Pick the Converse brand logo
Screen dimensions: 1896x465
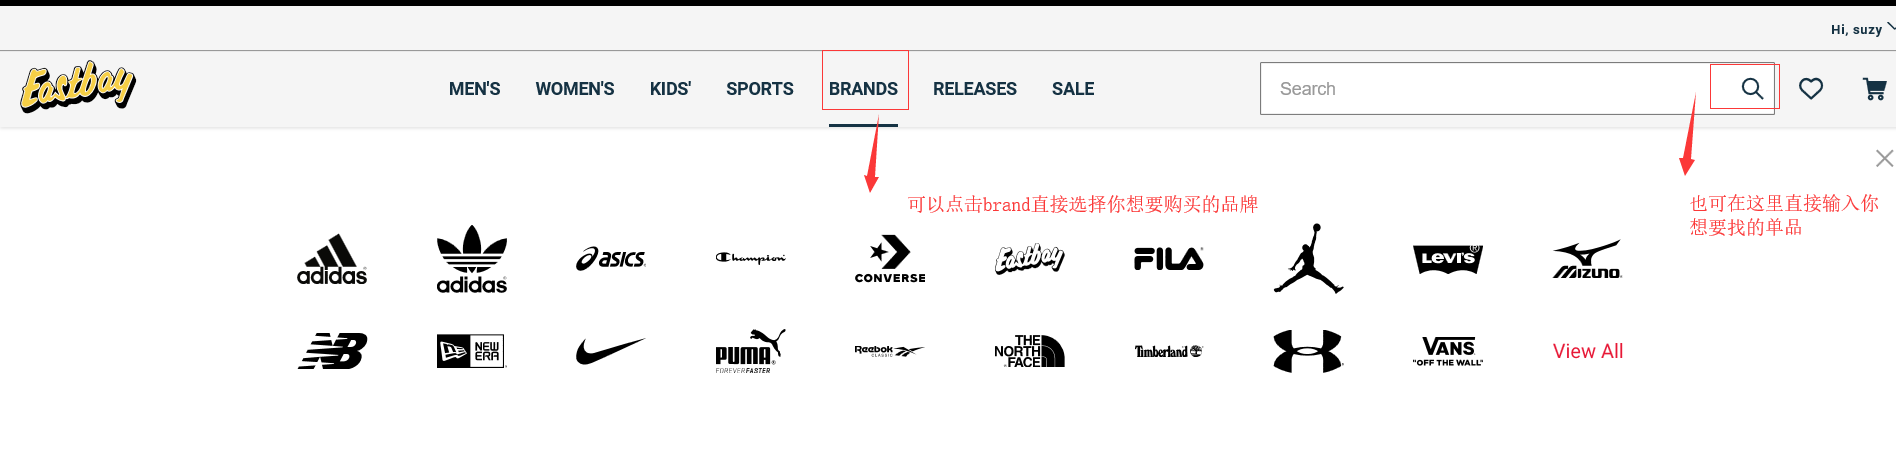point(890,259)
